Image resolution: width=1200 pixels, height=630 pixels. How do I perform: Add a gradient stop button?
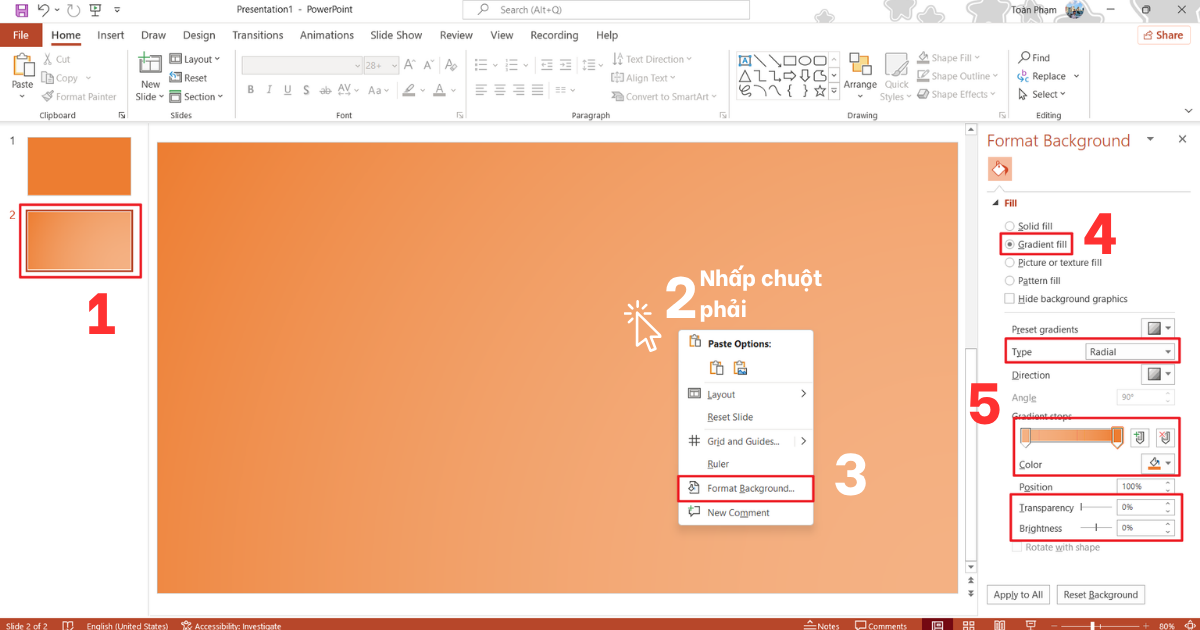1139,437
